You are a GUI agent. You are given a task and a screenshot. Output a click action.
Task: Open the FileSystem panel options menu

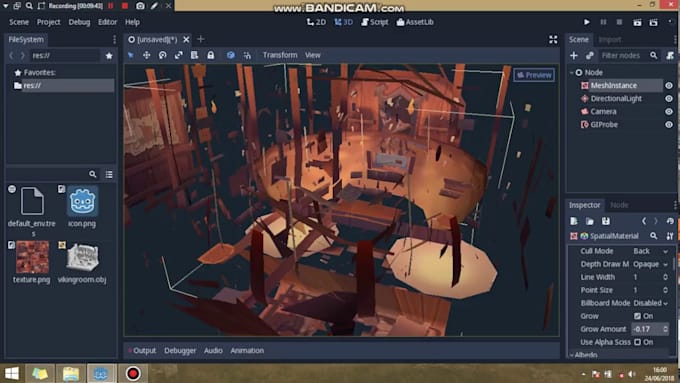click(114, 39)
